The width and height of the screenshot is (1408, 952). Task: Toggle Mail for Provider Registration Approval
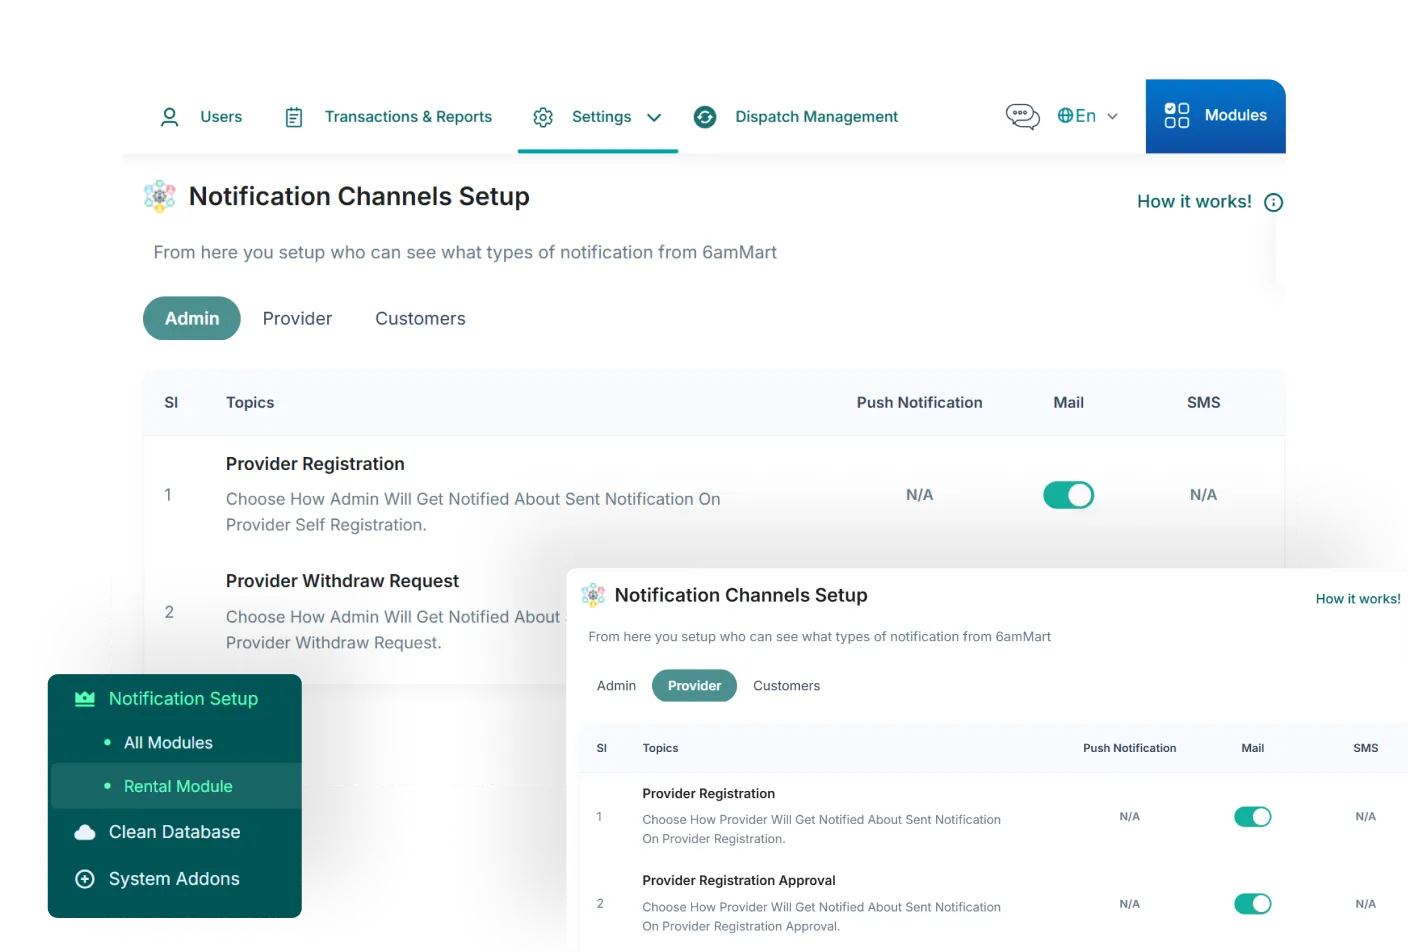pyautogui.click(x=1252, y=904)
